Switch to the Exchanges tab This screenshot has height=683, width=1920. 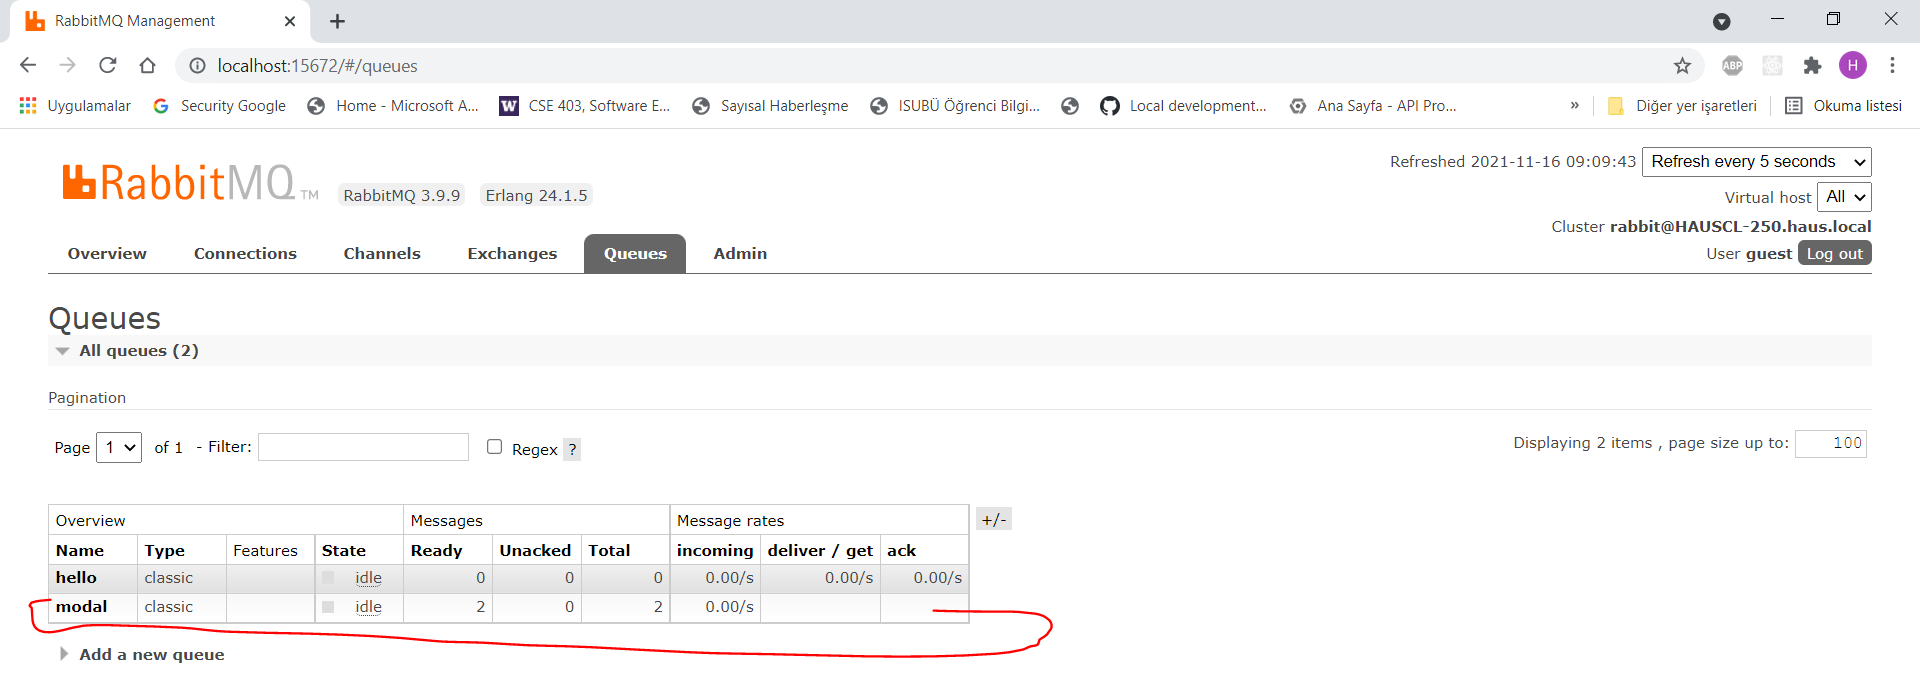coord(512,254)
